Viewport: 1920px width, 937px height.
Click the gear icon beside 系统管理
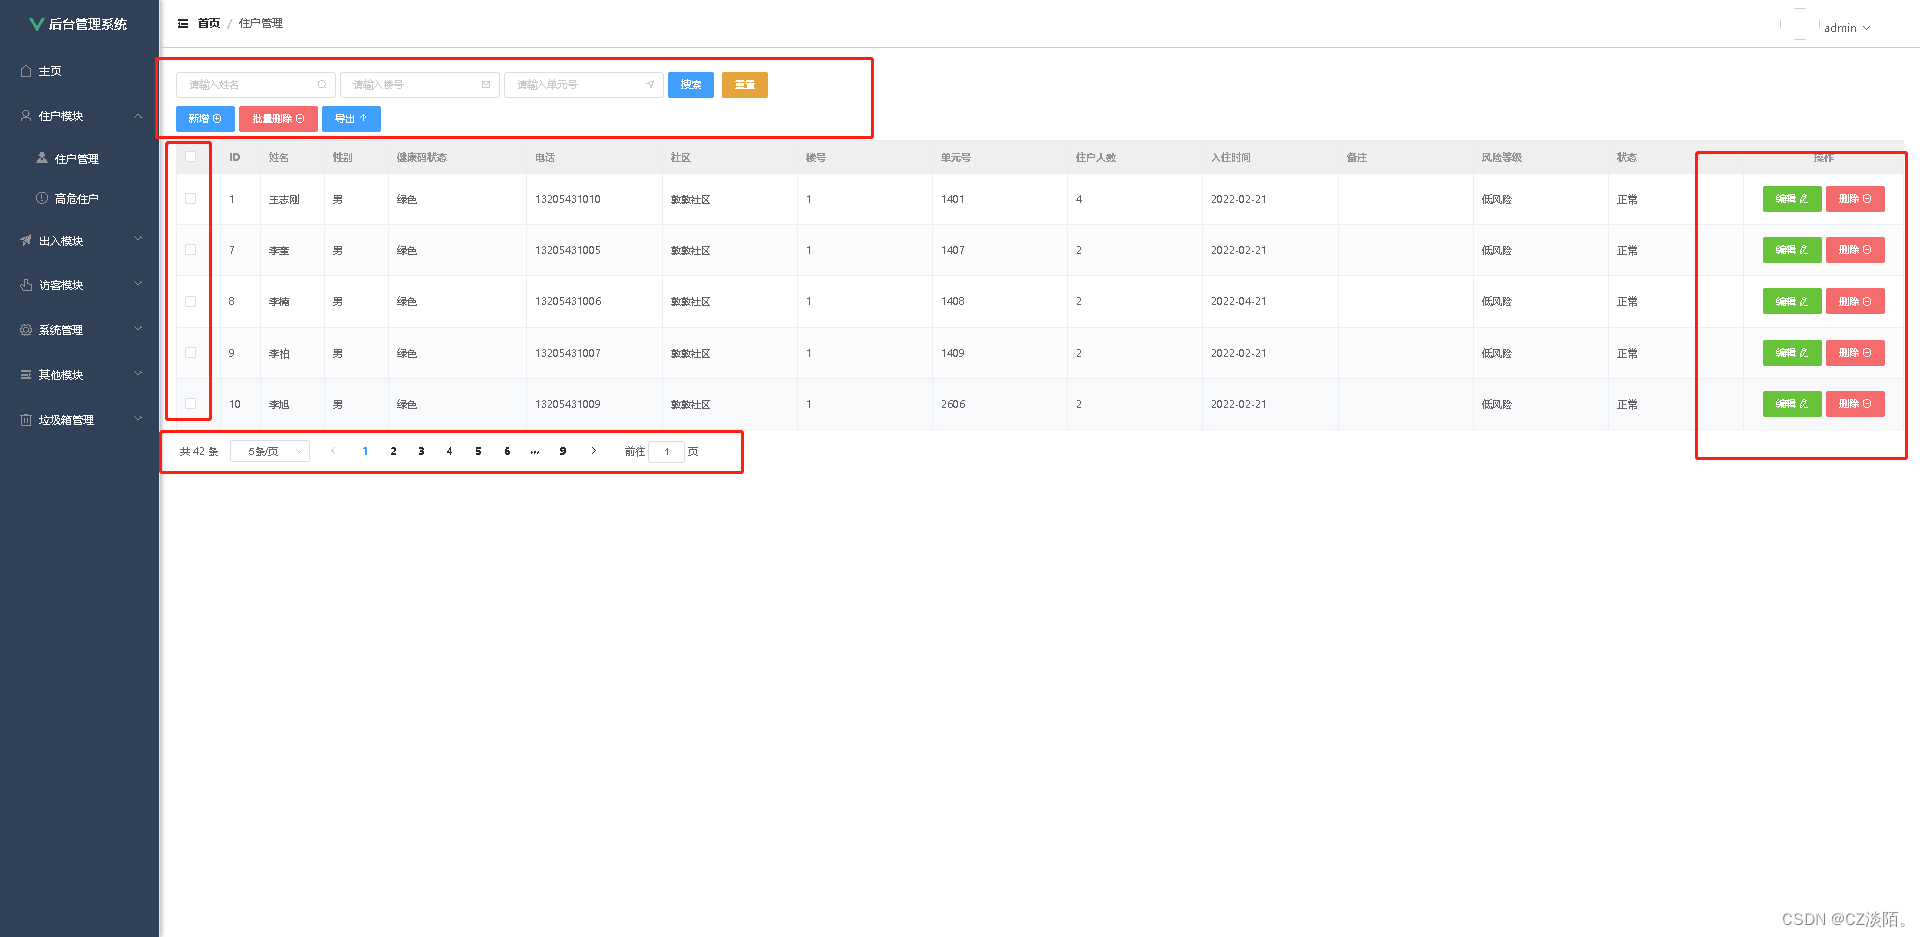(26, 329)
